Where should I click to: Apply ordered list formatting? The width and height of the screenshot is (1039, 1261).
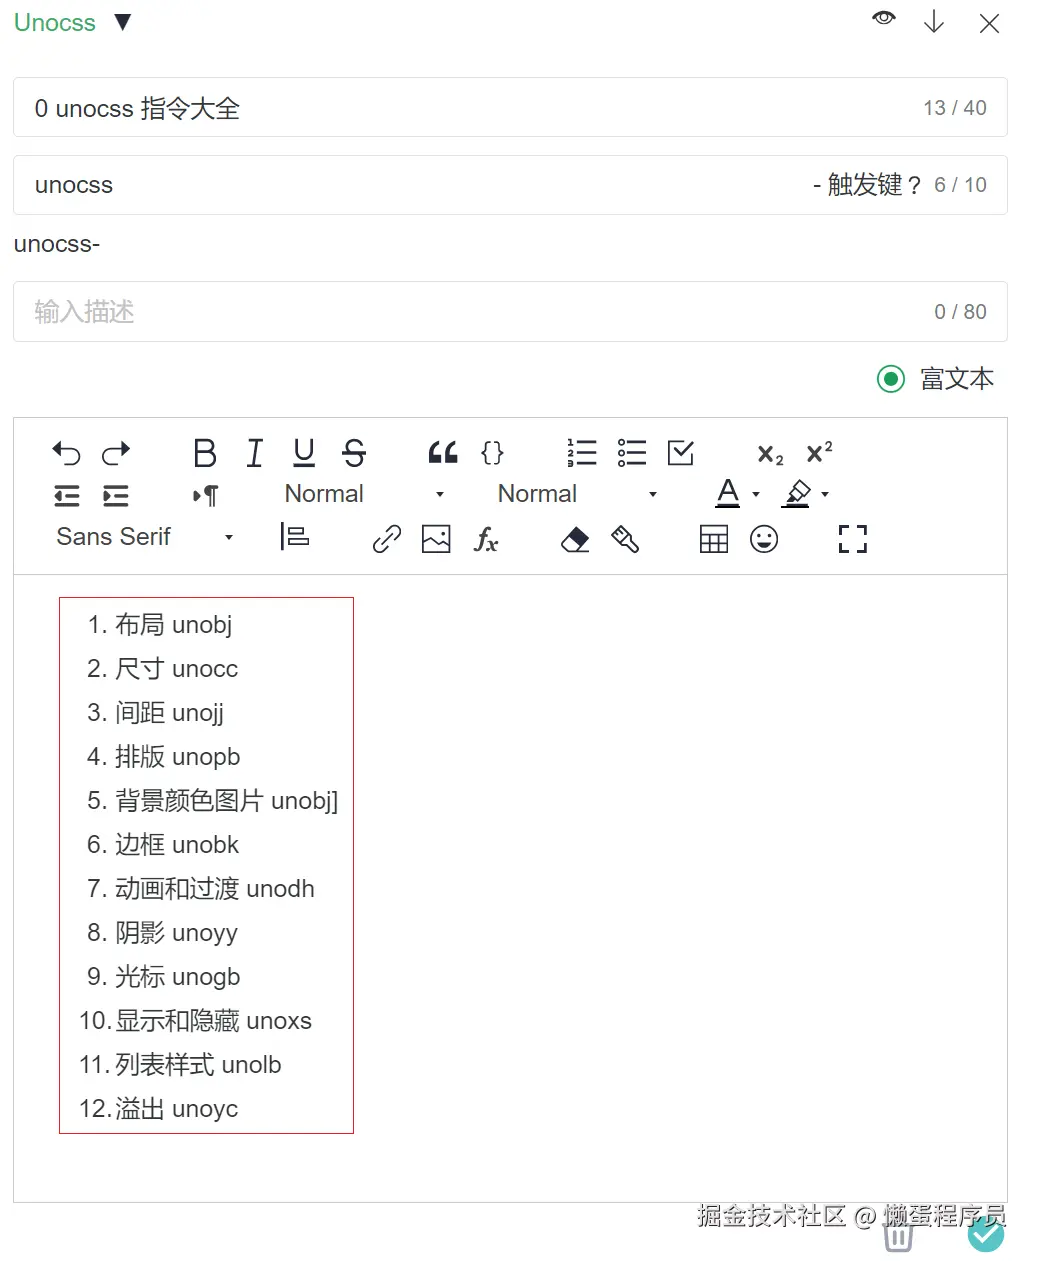point(581,453)
